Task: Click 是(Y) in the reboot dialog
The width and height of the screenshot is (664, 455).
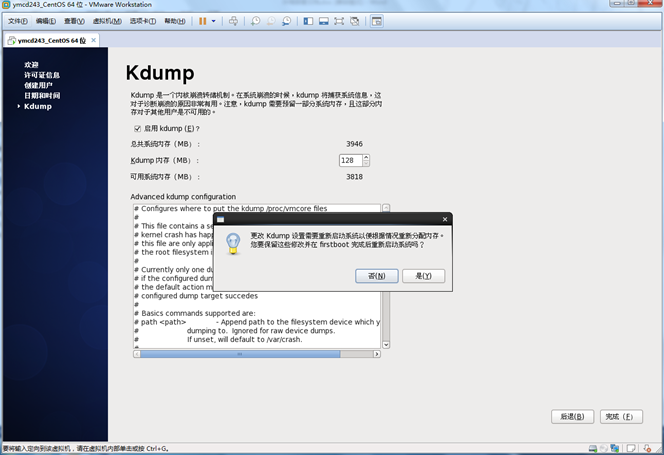Action: point(423,276)
